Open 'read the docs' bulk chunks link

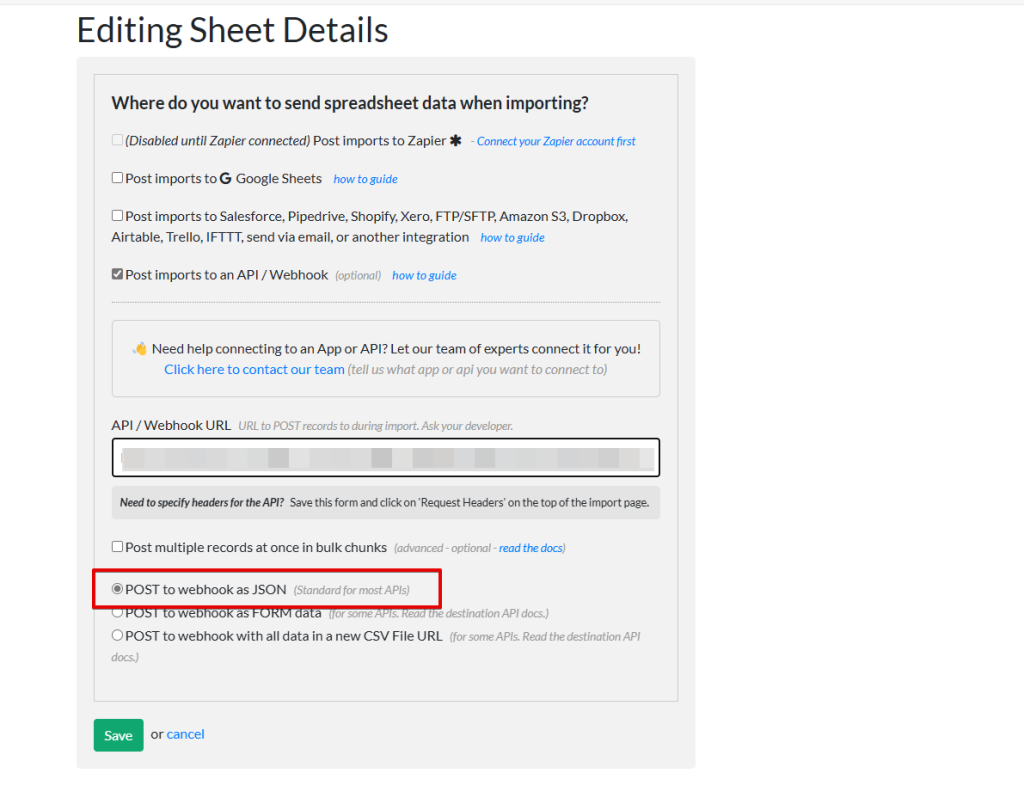click(x=532, y=548)
